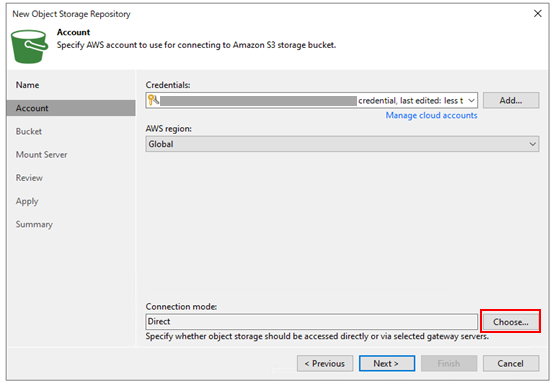Image resolution: width=553 pixels, height=382 pixels.
Task: Click into the Connection mode Direct field
Action: pyautogui.click(x=311, y=322)
